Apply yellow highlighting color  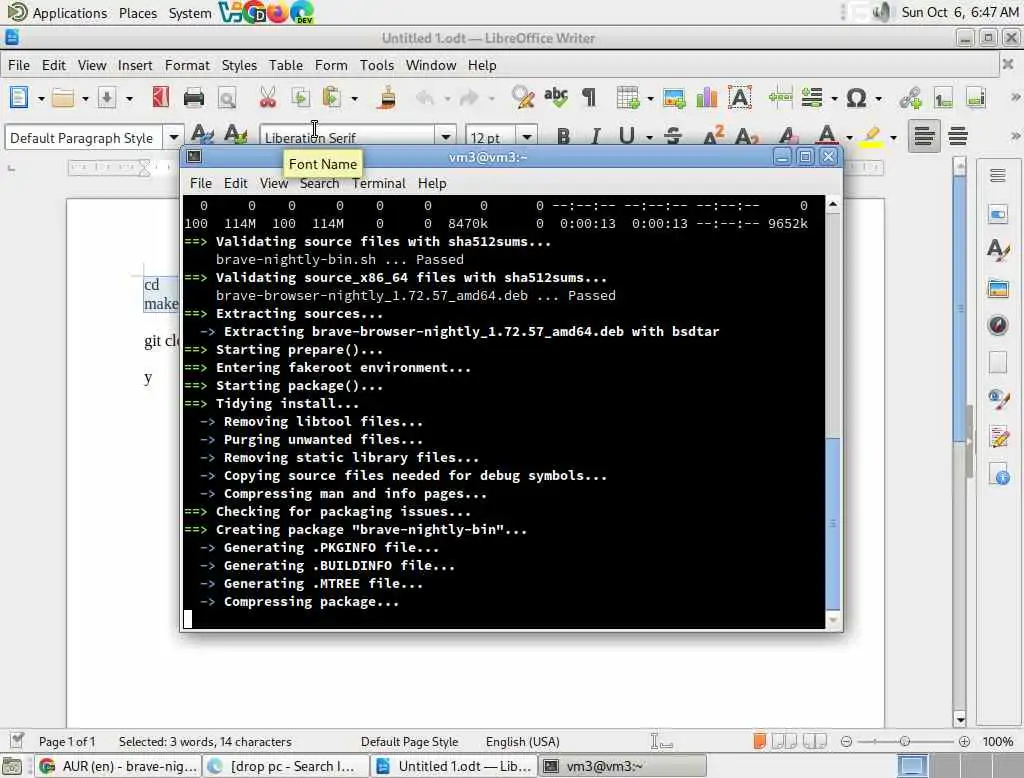pos(871,137)
